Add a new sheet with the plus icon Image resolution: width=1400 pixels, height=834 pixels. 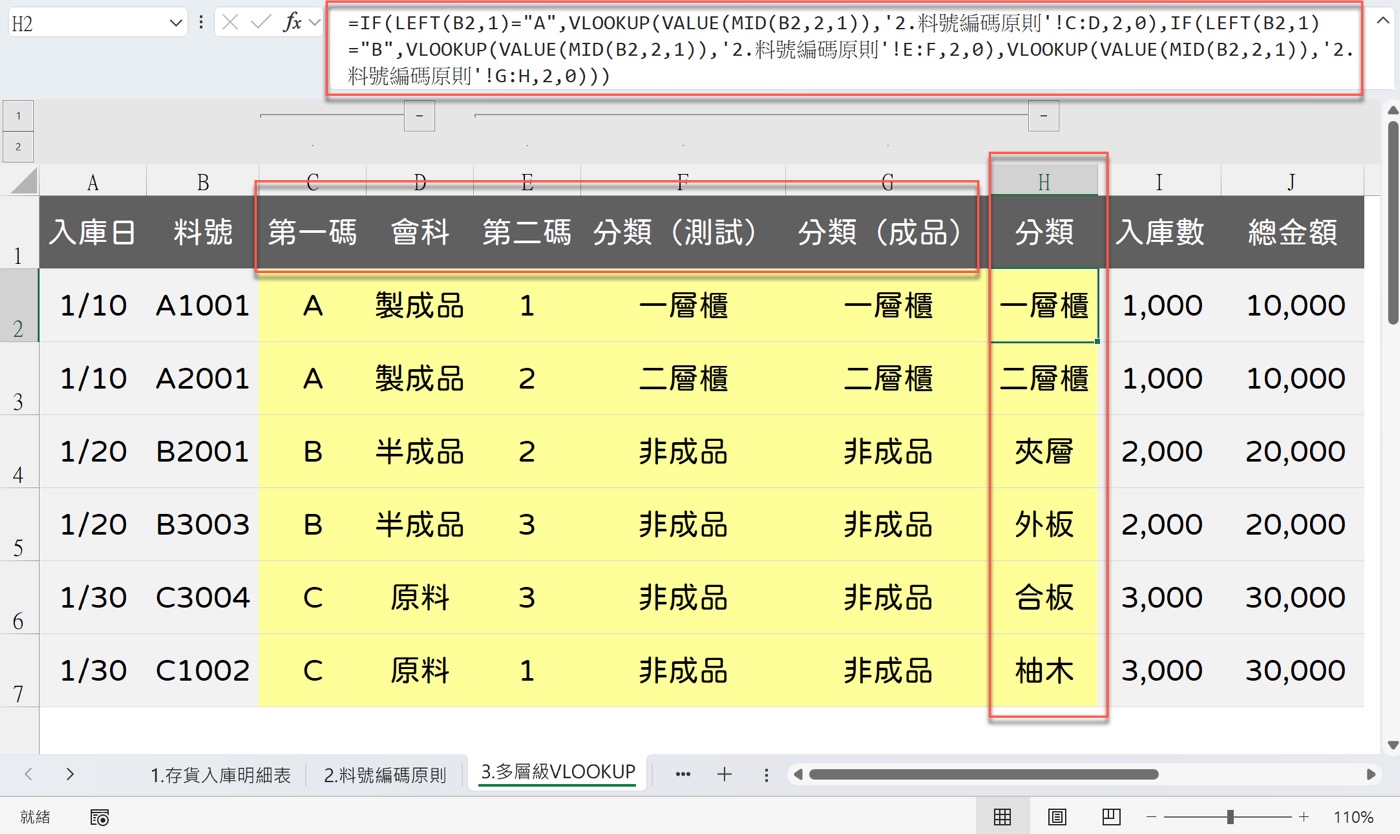(x=725, y=774)
